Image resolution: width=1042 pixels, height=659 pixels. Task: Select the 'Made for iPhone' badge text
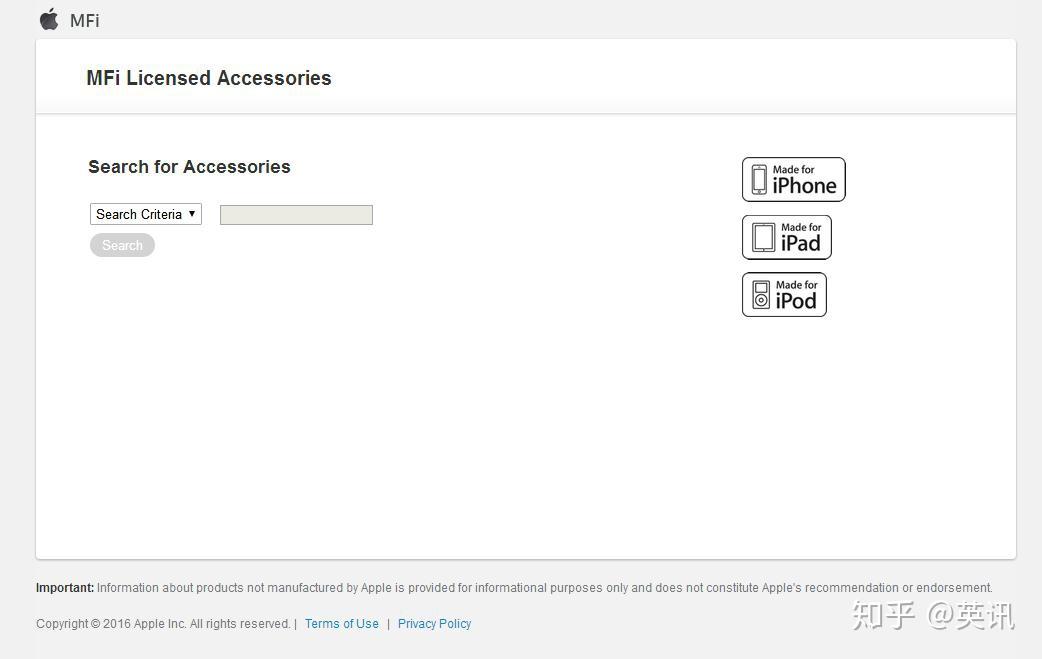coord(804,181)
